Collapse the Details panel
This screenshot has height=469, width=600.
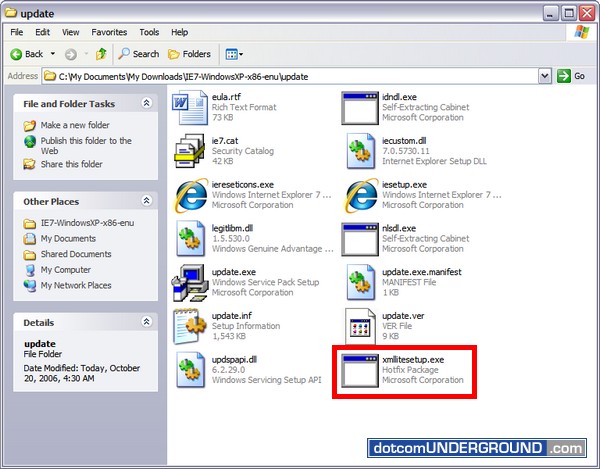click(x=147, y=321)
